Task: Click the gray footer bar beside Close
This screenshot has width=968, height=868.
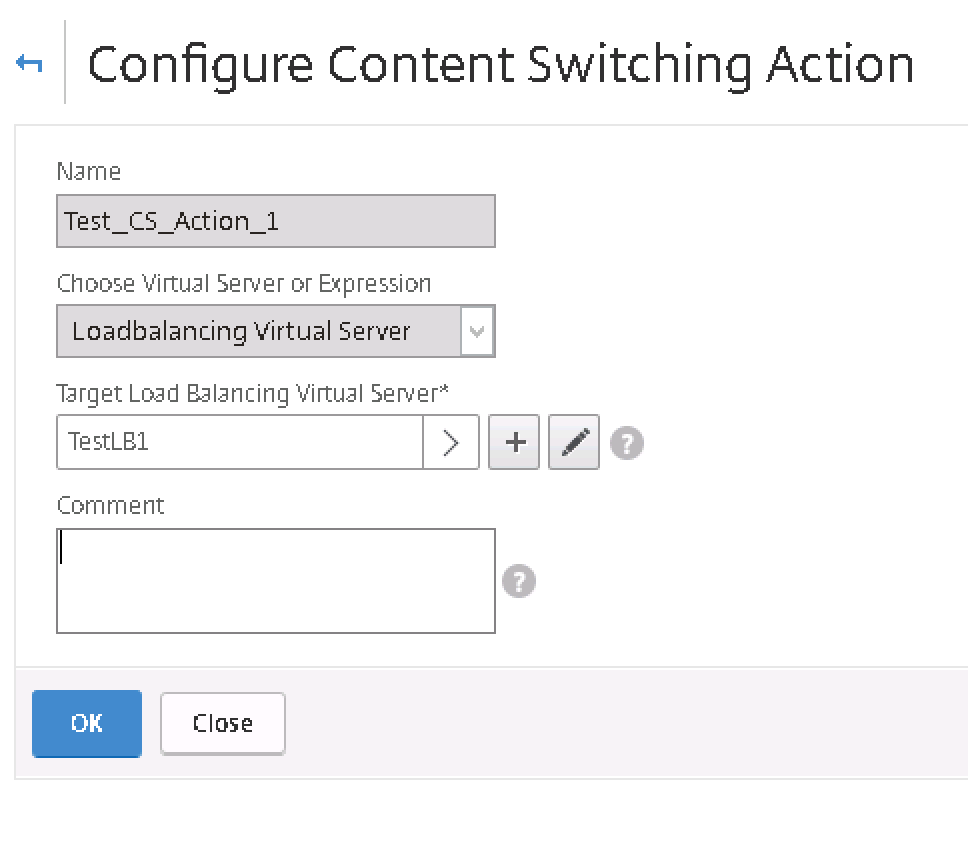Action: pos(617,724)
